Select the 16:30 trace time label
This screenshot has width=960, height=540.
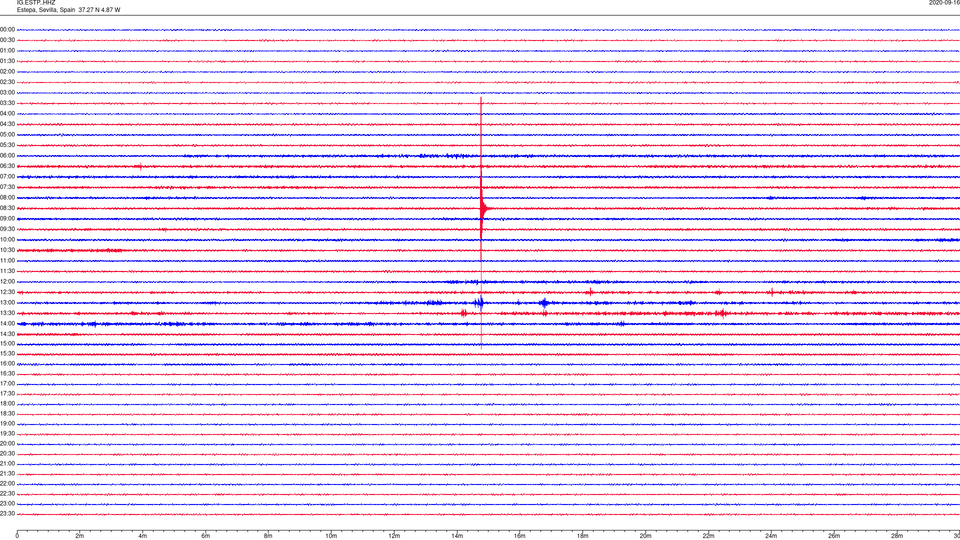(x=7, y=373)
